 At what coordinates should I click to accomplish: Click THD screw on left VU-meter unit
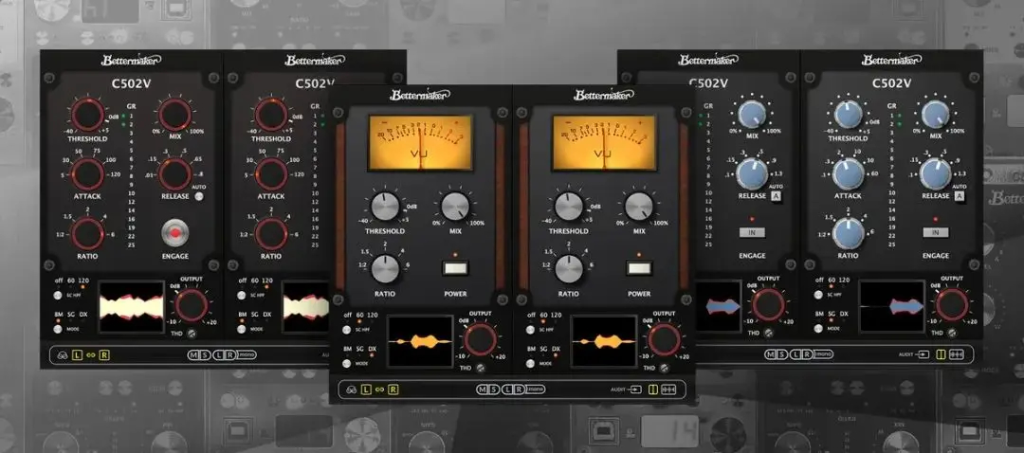tap(481, 368)
